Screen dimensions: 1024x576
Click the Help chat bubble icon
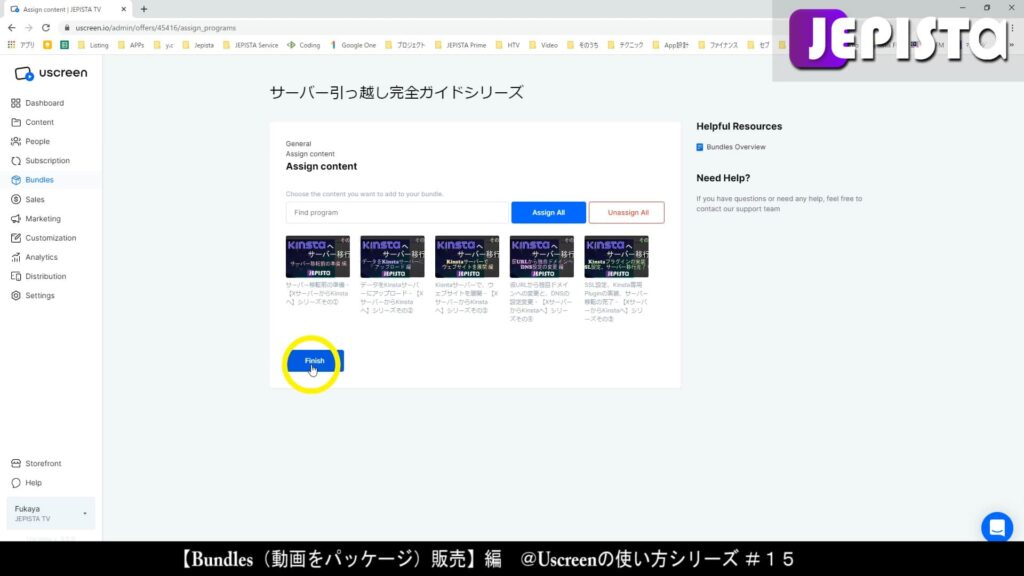point(16,483)
